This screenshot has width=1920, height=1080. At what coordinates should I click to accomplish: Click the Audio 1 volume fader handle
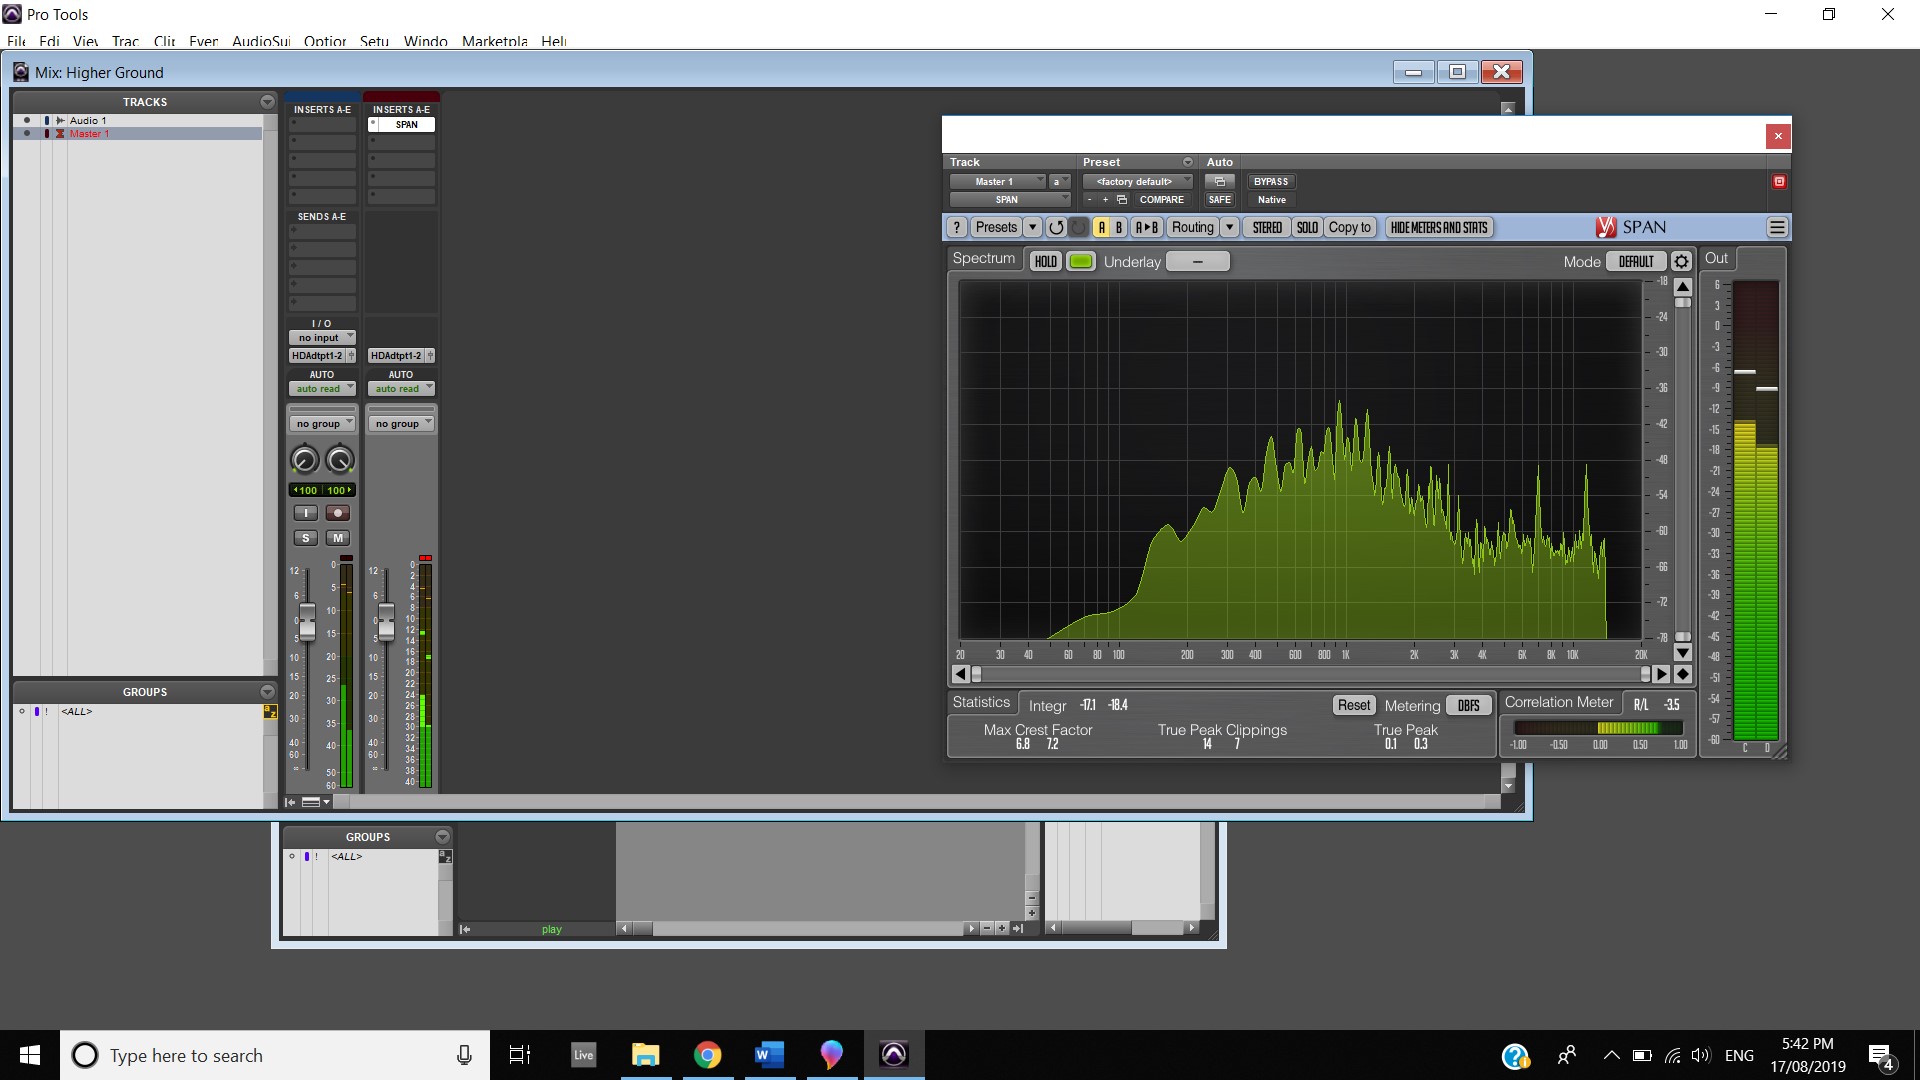307,621
